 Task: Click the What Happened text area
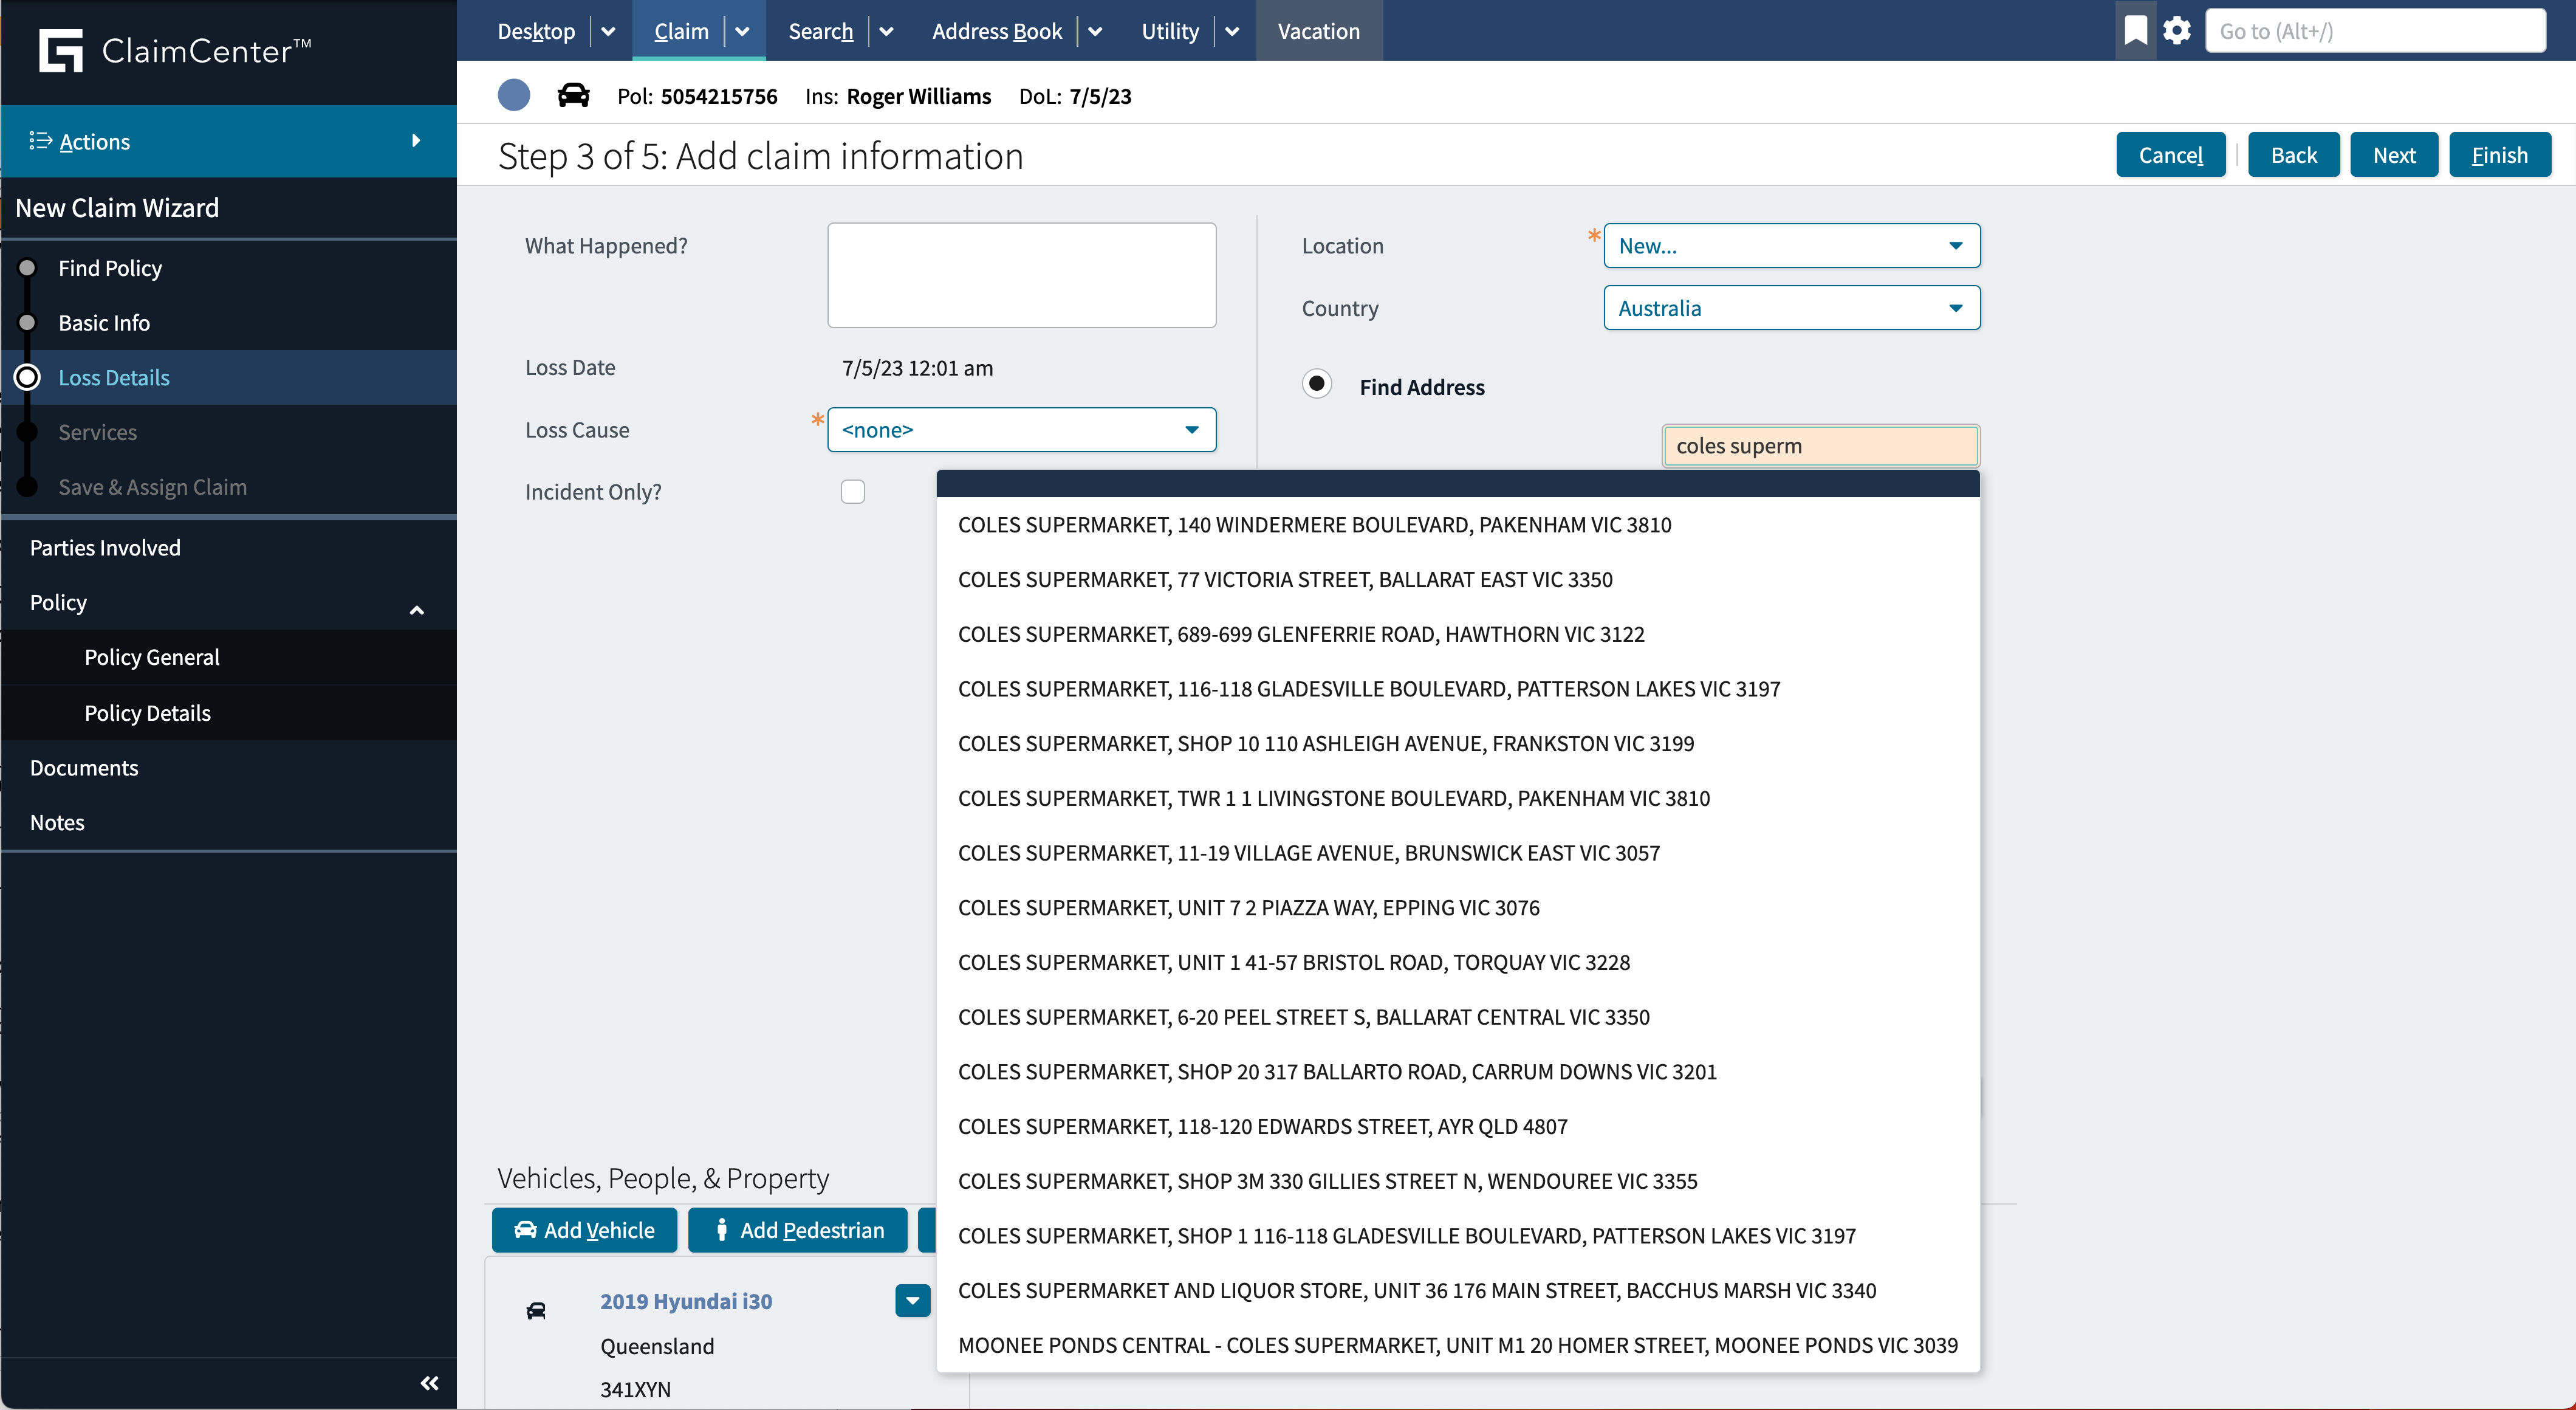1021,275
